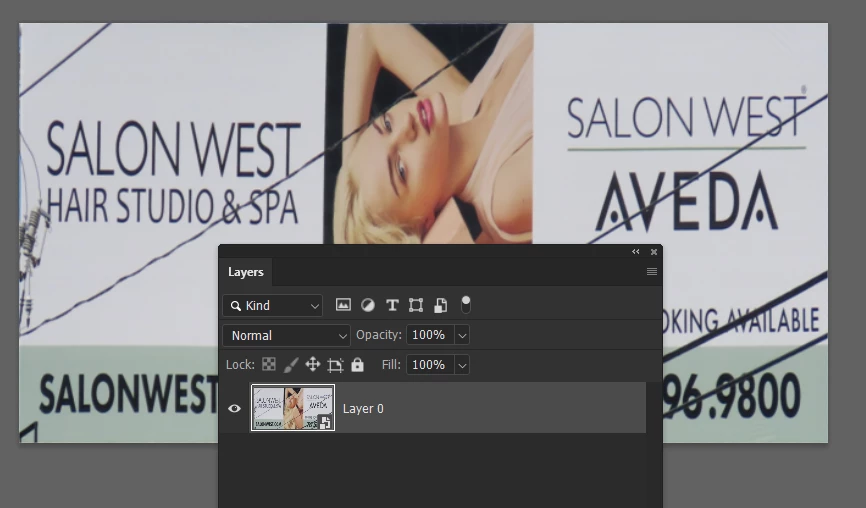This screenshot has width=866, height=508.
Task: Filter layers by pixel layer icon
Action: point(343,305)
